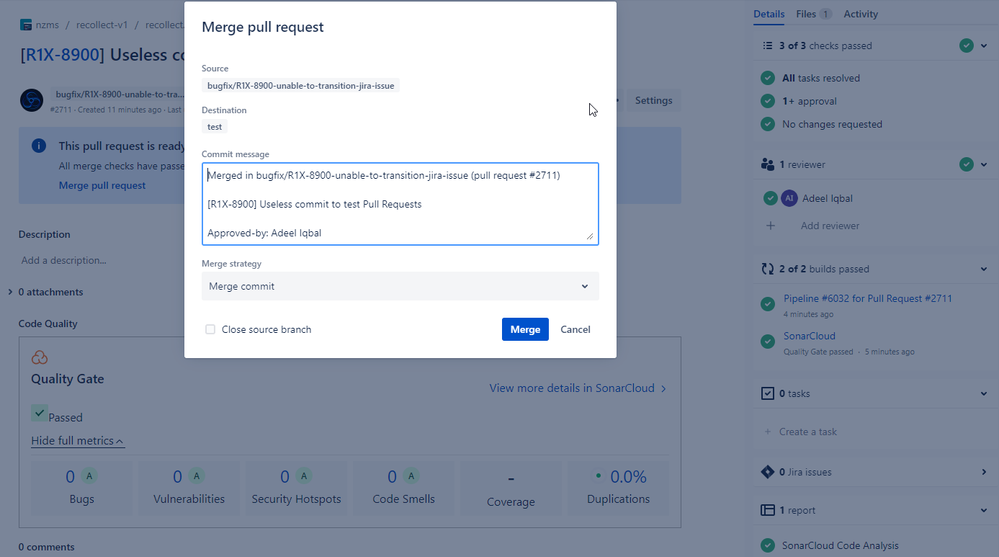Click green check next to 1+ approval
999x557 pixels.
point(768,101)
